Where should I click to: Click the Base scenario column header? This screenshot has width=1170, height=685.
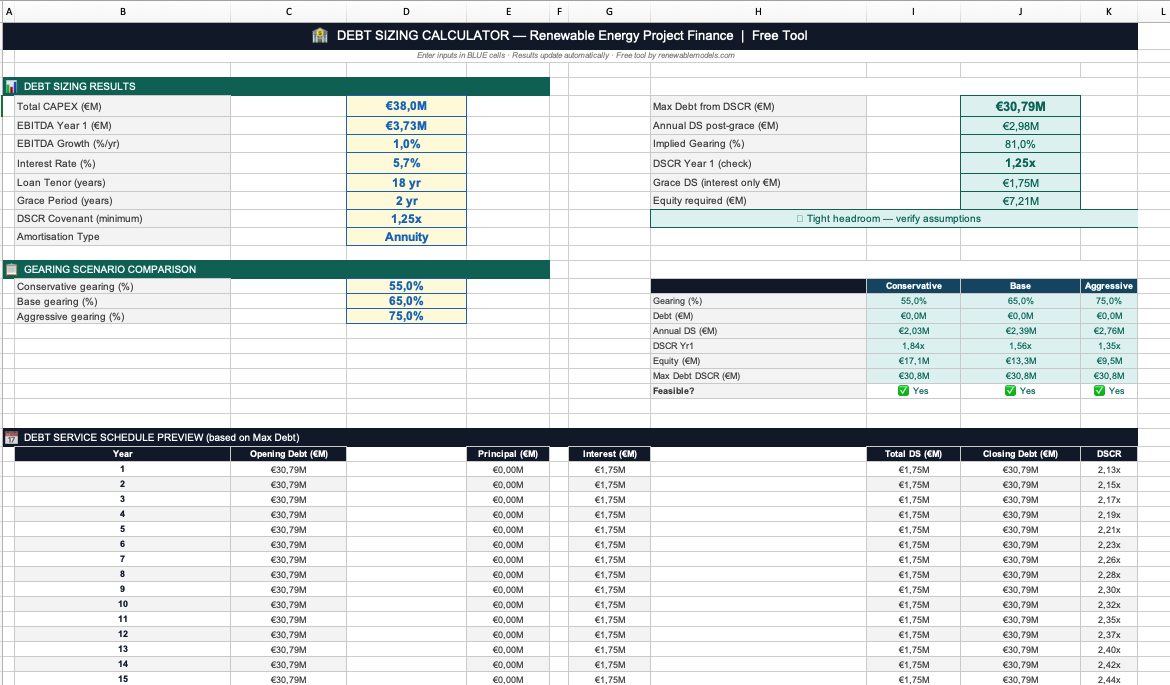1020,286
